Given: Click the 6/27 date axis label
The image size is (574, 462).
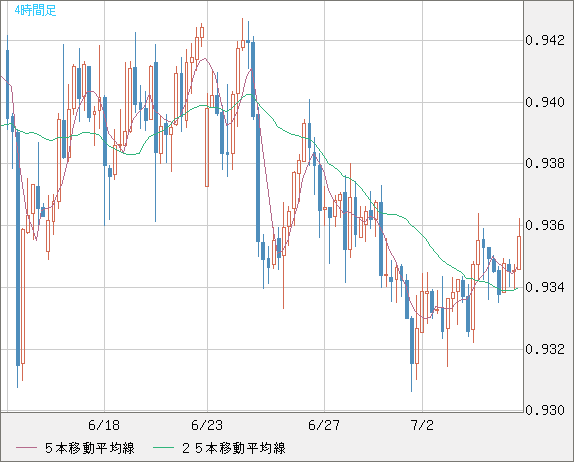Looking at the screenshot, I should tap(324, 425).
